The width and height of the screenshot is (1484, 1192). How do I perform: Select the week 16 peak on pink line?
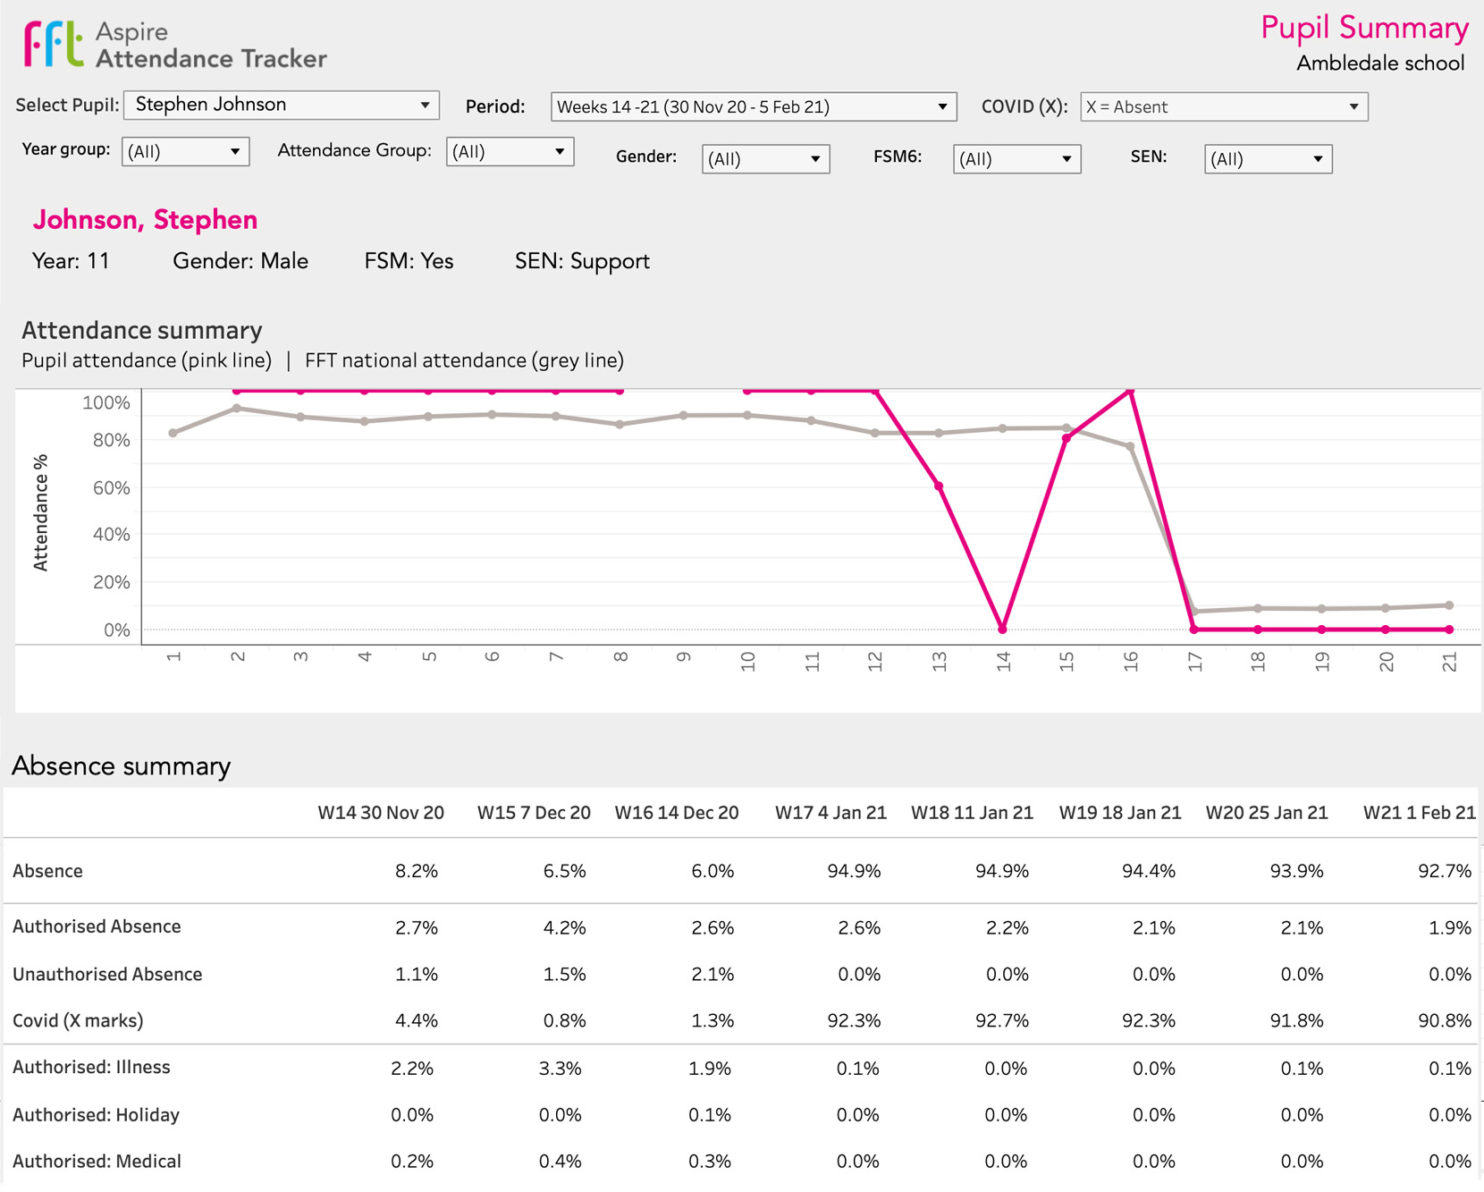(x=1131, y=392)
